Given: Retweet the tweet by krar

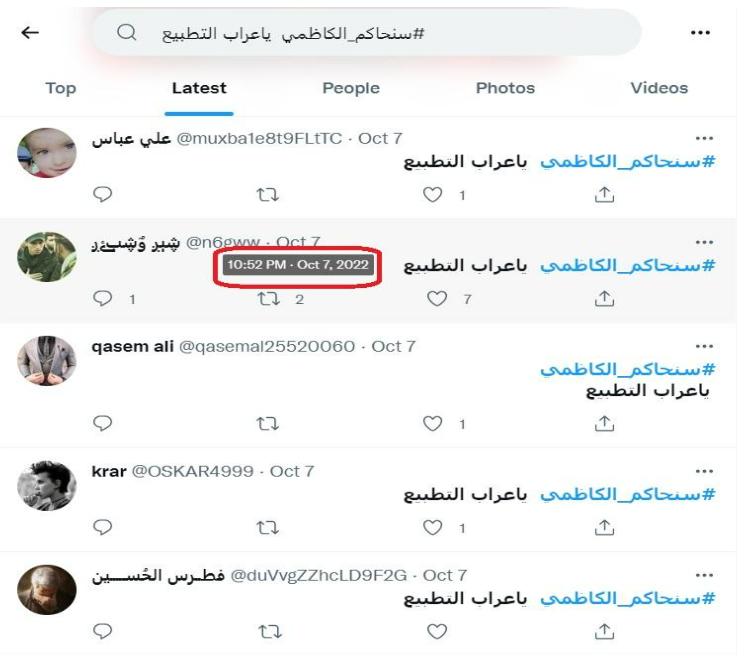Looking at the screenshot, I should (x=268, y=527).
